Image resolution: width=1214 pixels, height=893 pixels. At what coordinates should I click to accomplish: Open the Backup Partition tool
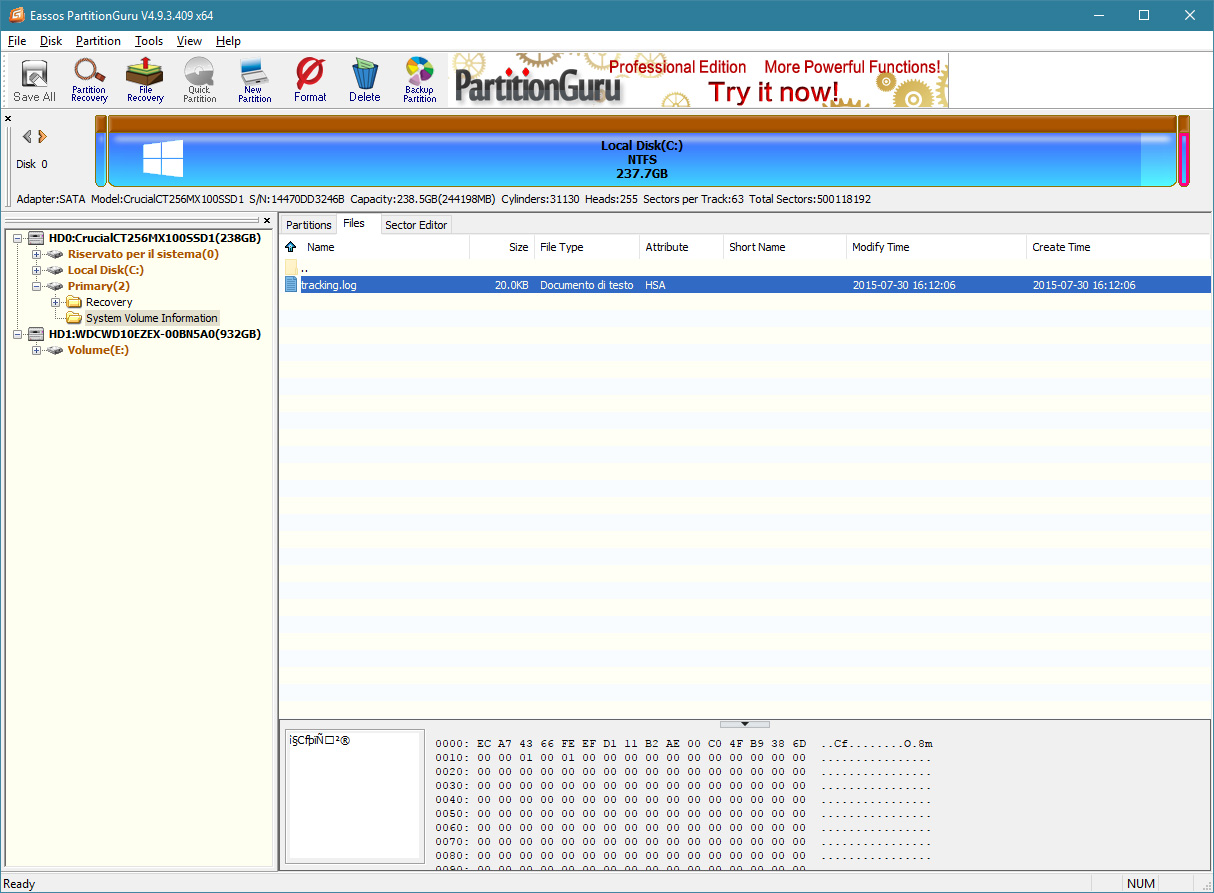(x=419, y=80)
